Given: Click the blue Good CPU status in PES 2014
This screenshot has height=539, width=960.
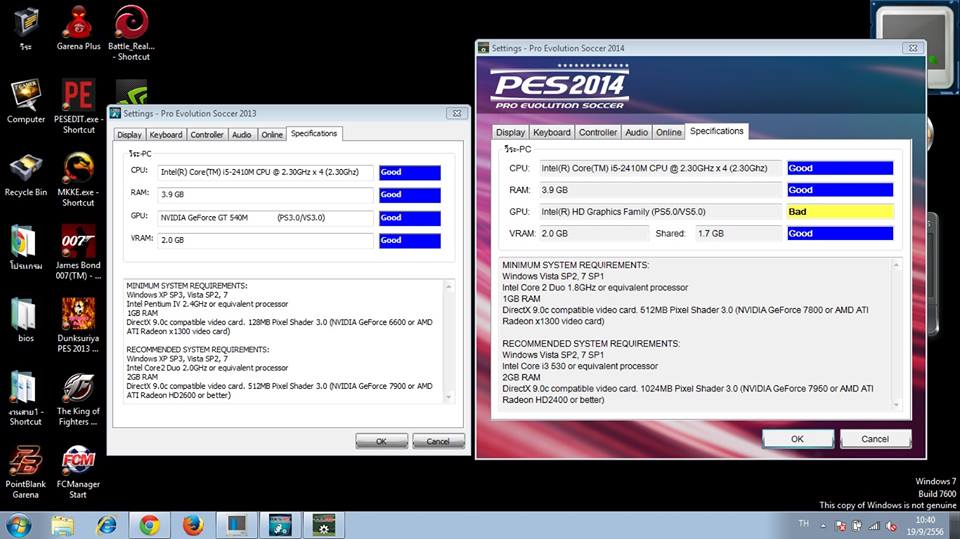Looking at the screenshot, I should [840, 168].
